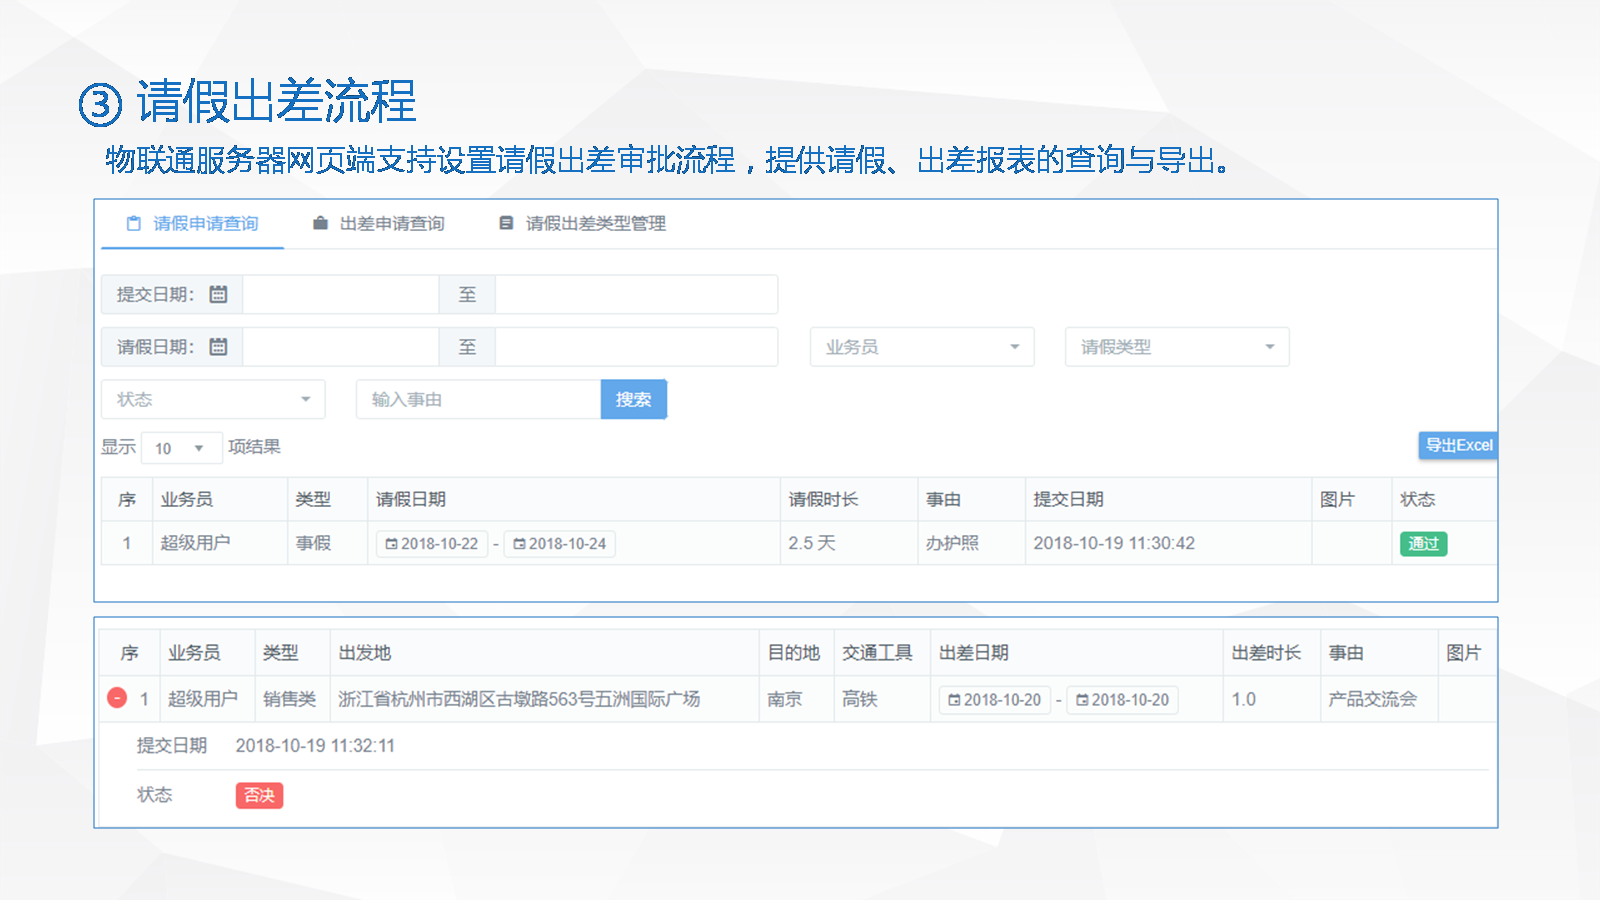Change results per page from 10
1600x900 pixels.
pos(180,448)
